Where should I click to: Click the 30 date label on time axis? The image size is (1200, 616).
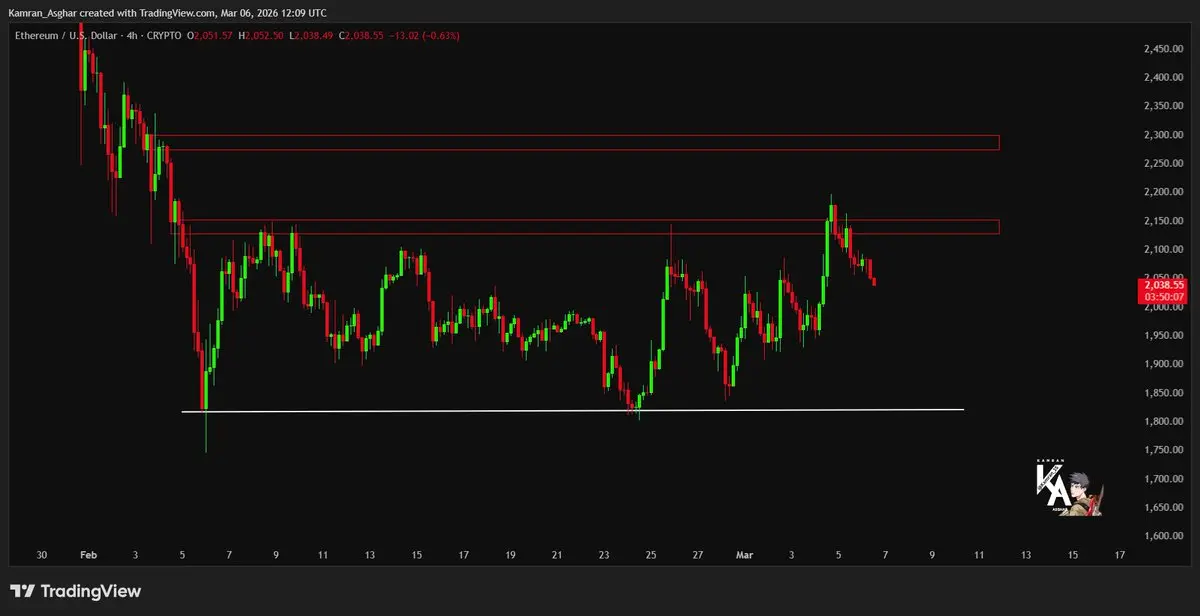(x=41, y=554)
